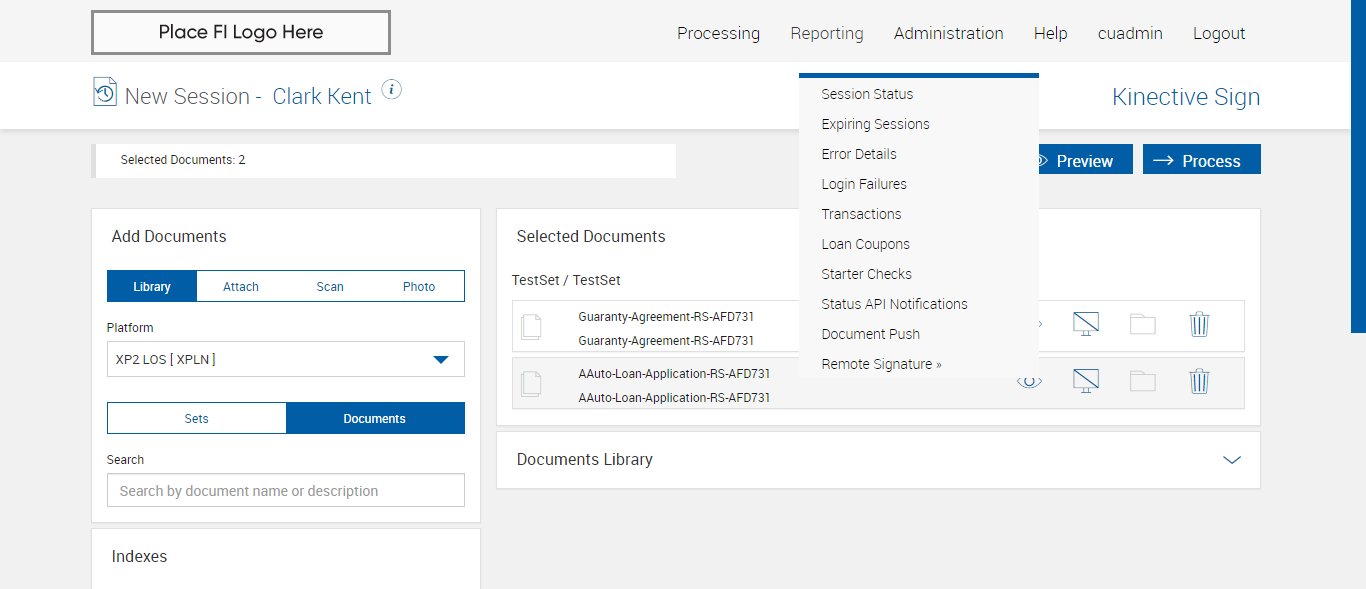Click the document page icon for AAuto-Loan-Application

[x=532, y=383]
